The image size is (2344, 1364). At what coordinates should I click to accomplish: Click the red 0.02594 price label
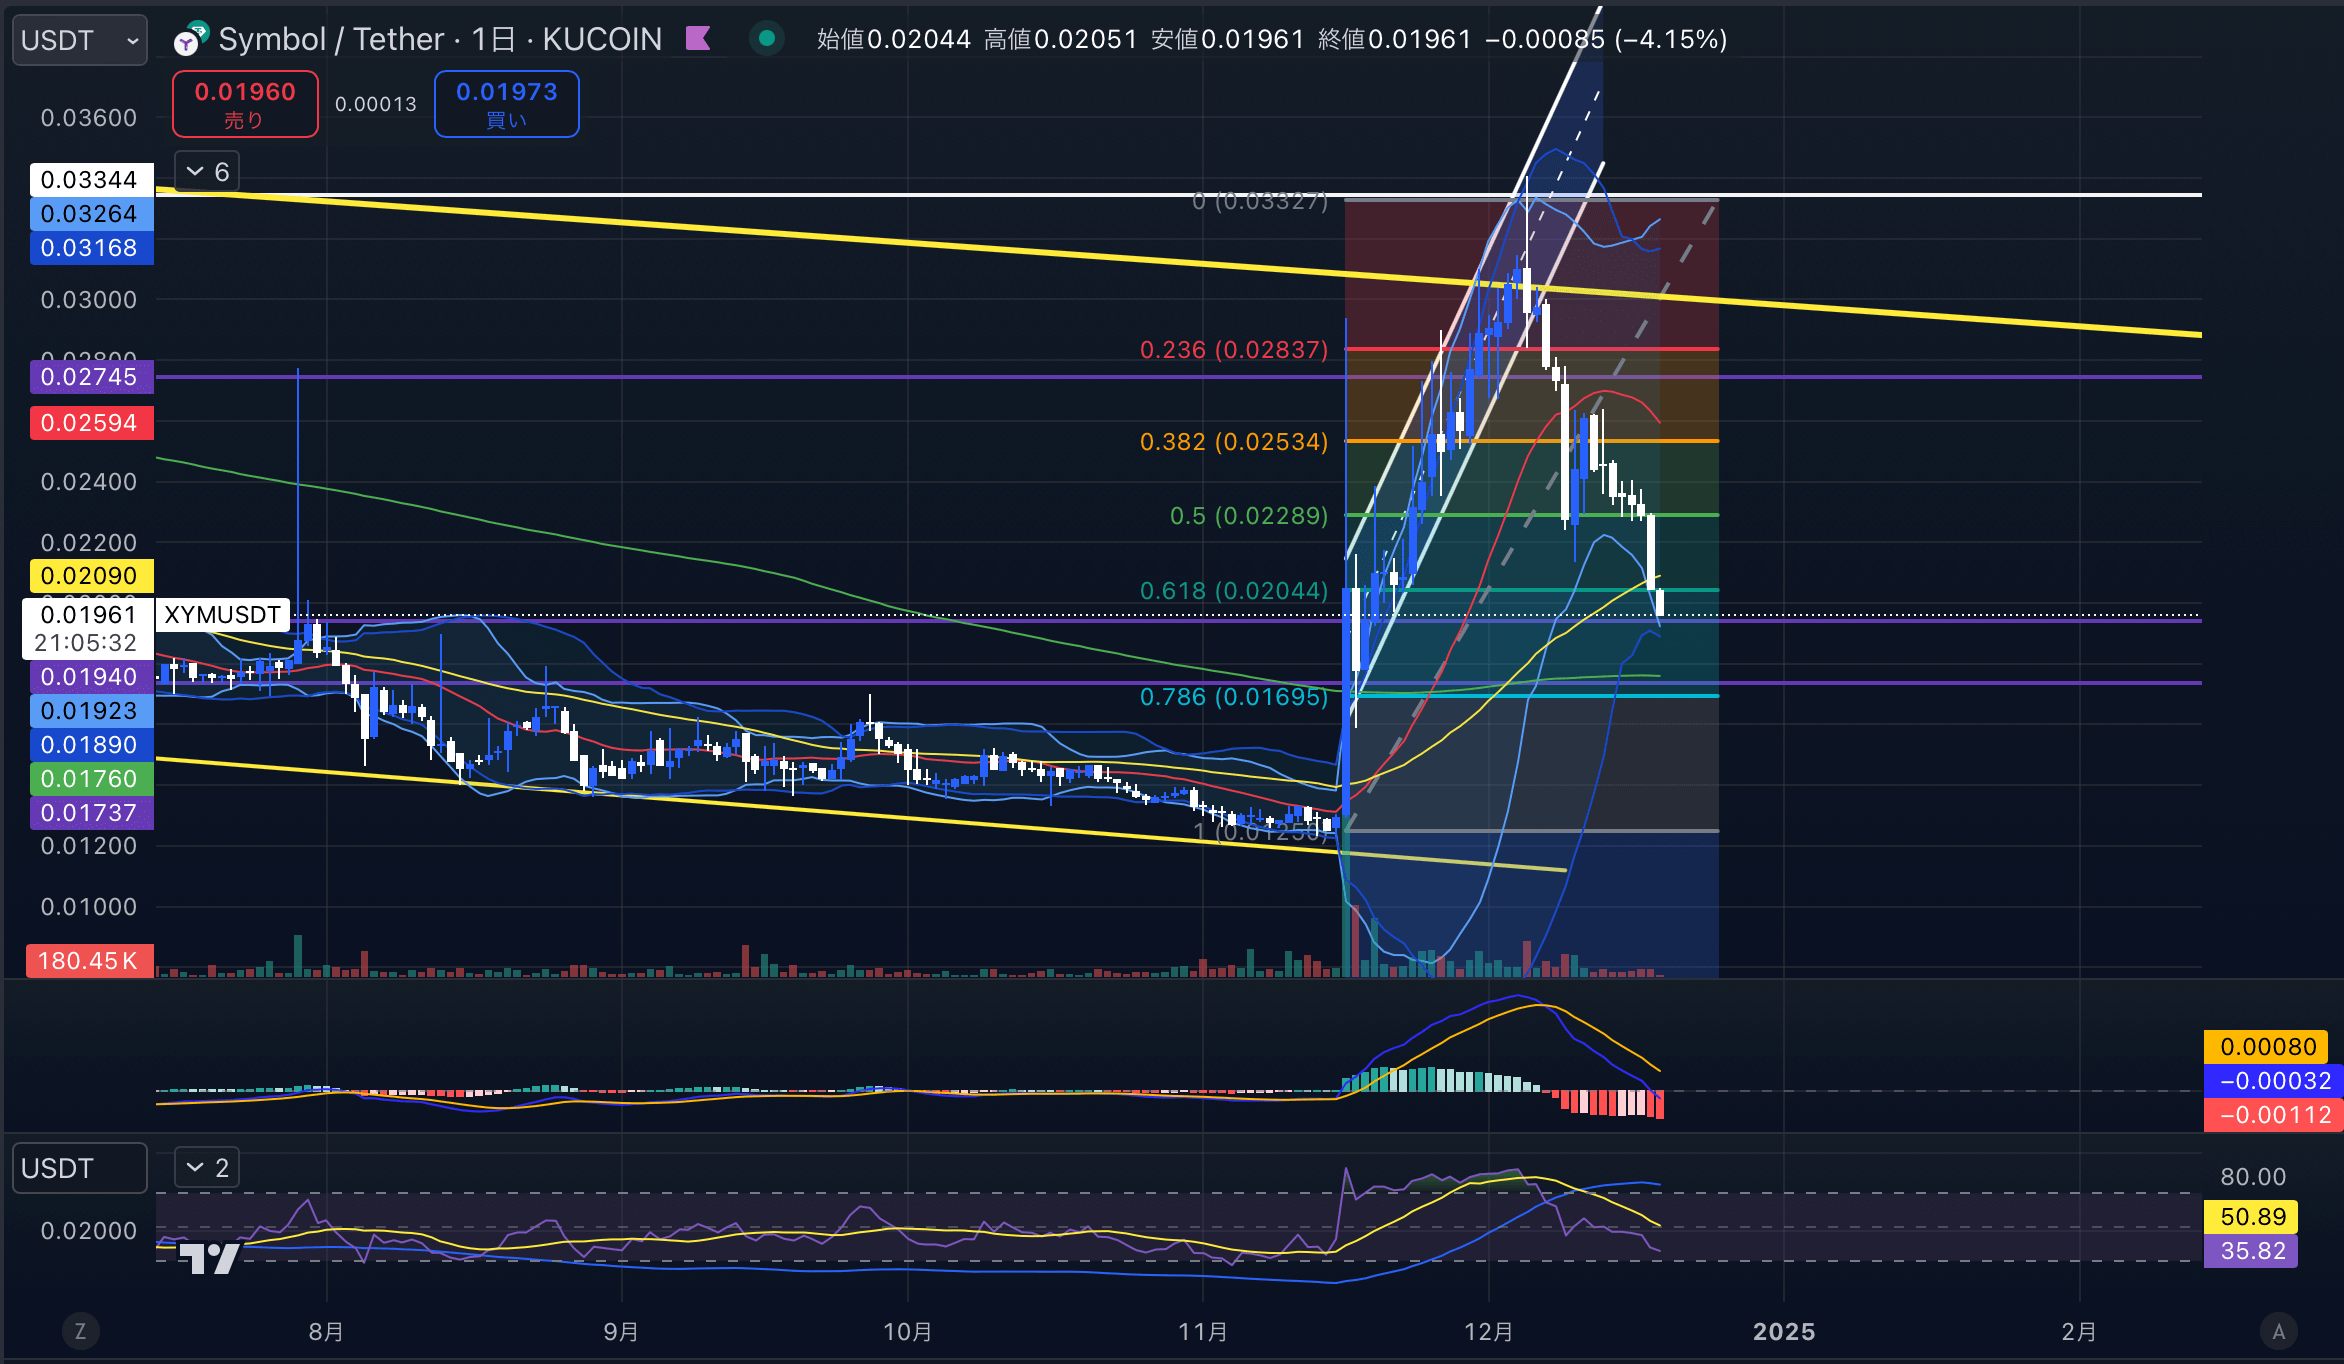[x=90, y=423]
